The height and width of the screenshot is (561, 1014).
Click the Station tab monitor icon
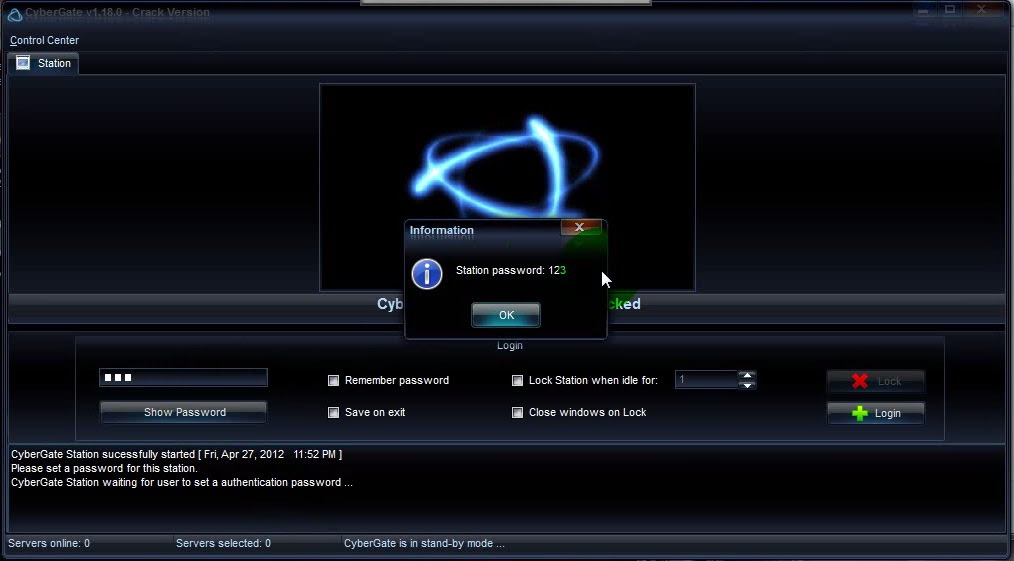point(23,63)
